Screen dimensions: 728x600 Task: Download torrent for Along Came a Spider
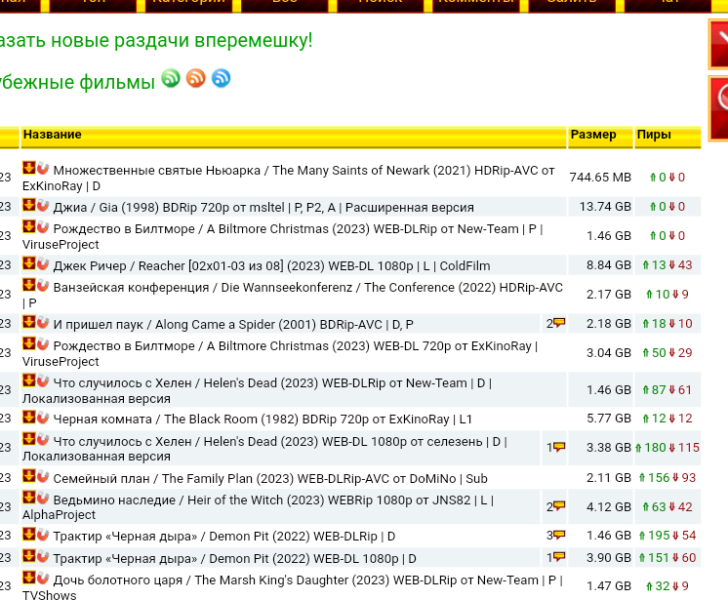pos(29,322)
